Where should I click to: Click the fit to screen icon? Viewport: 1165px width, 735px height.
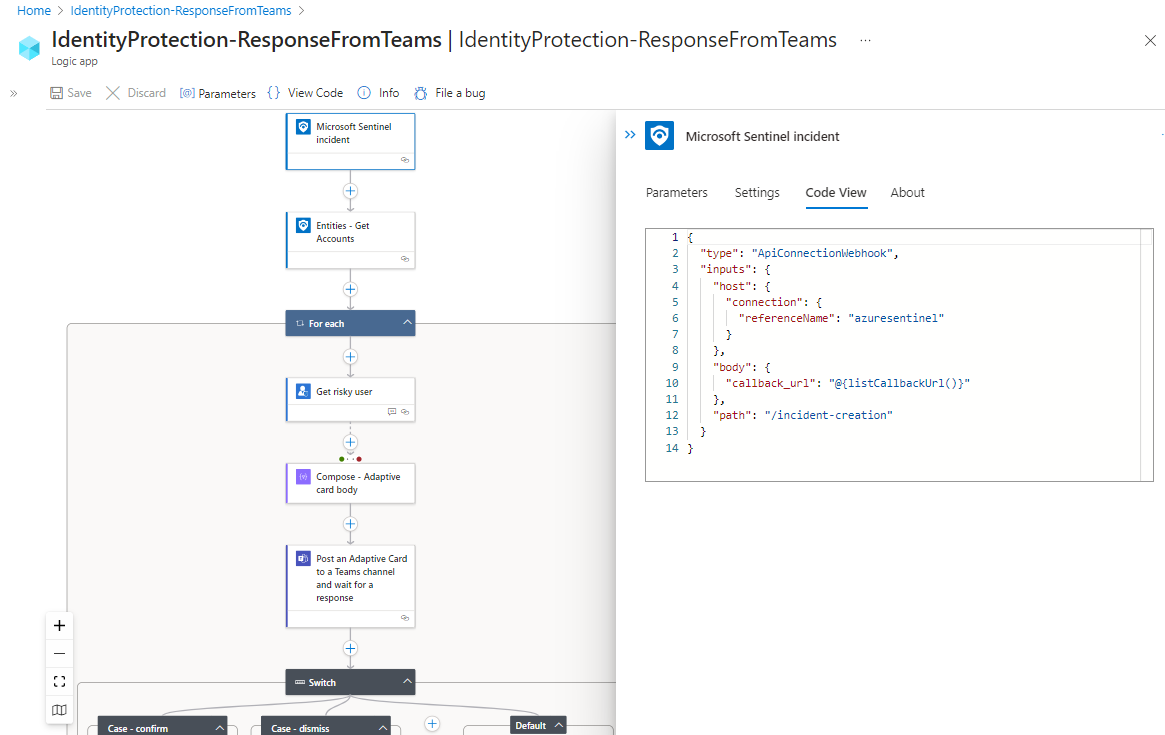point(59,682)
